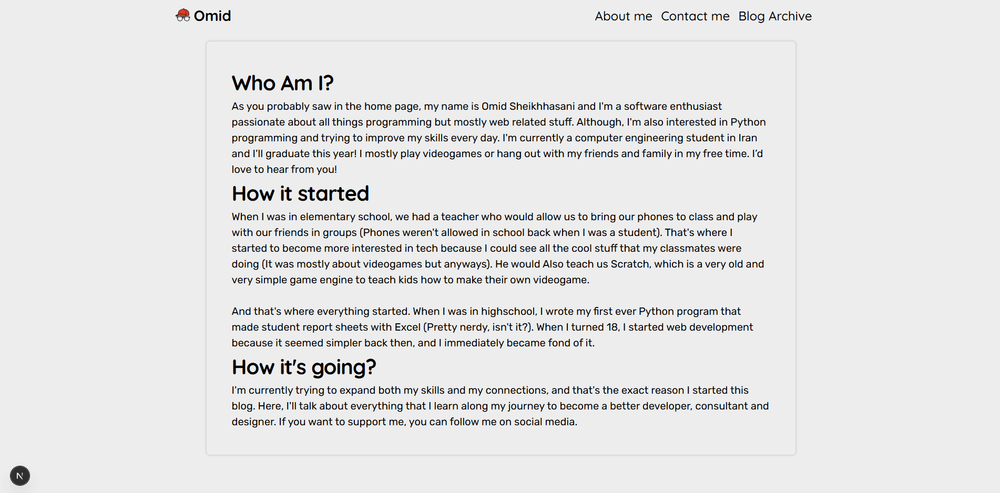Click the paragraph starting And that's where everything
Viewport: 1000px width, 493px height.
pos(492,327)
